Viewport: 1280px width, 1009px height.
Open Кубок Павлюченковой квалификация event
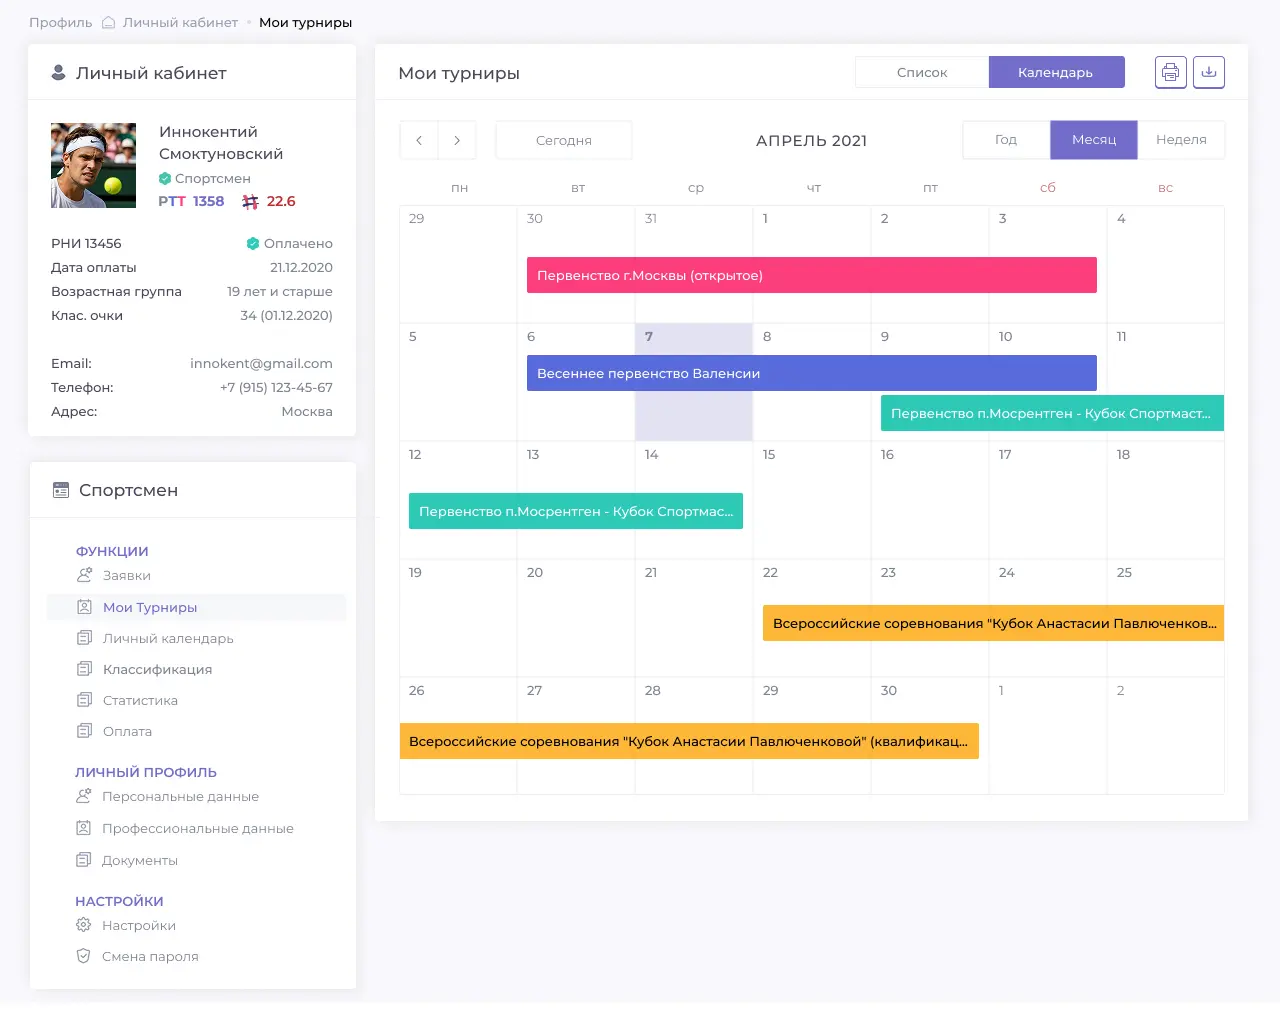(x=689, y=741)
